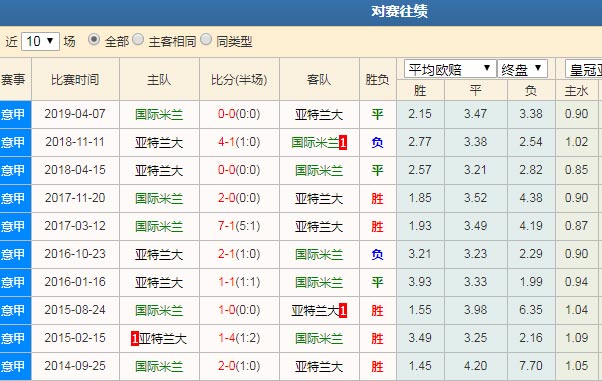The image size is (602, 381).
Task: Click the 客队 column header
Action: [319, 80]
